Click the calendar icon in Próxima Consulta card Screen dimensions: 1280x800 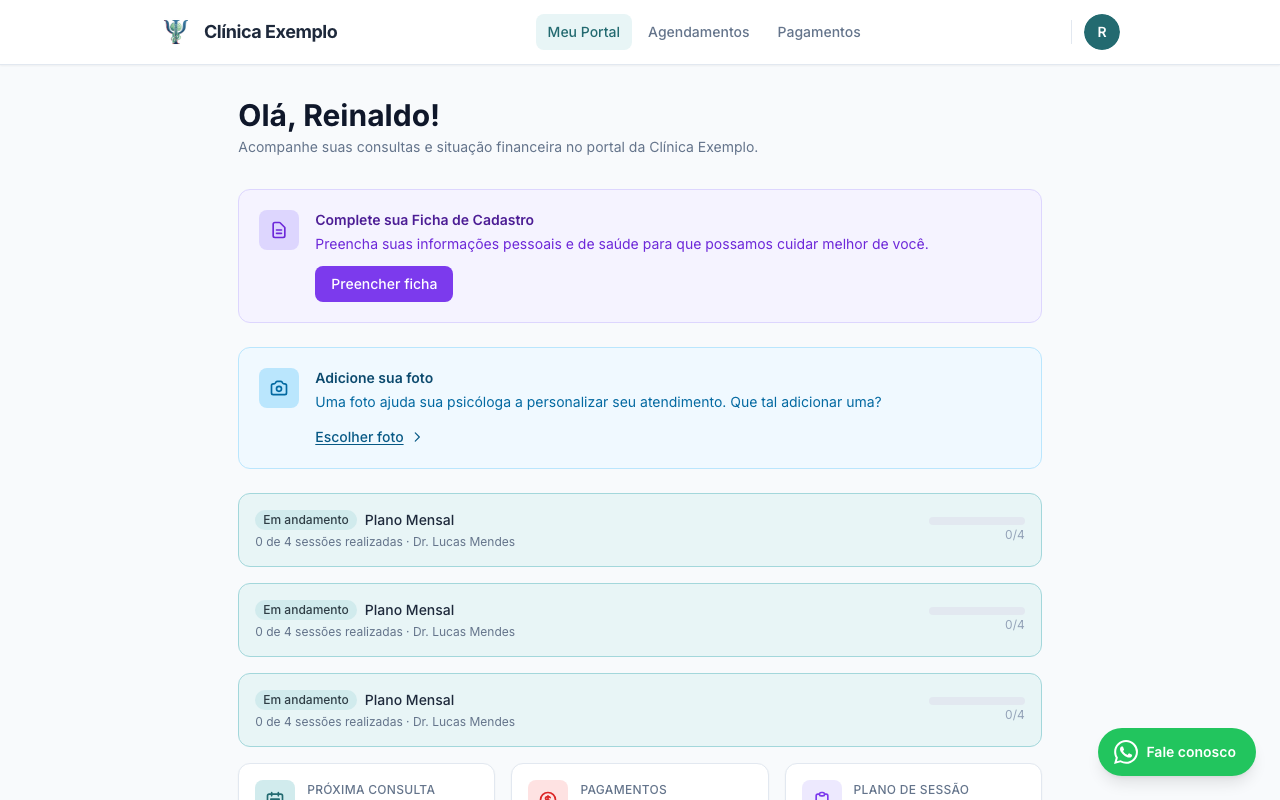(x=275, y=794)
